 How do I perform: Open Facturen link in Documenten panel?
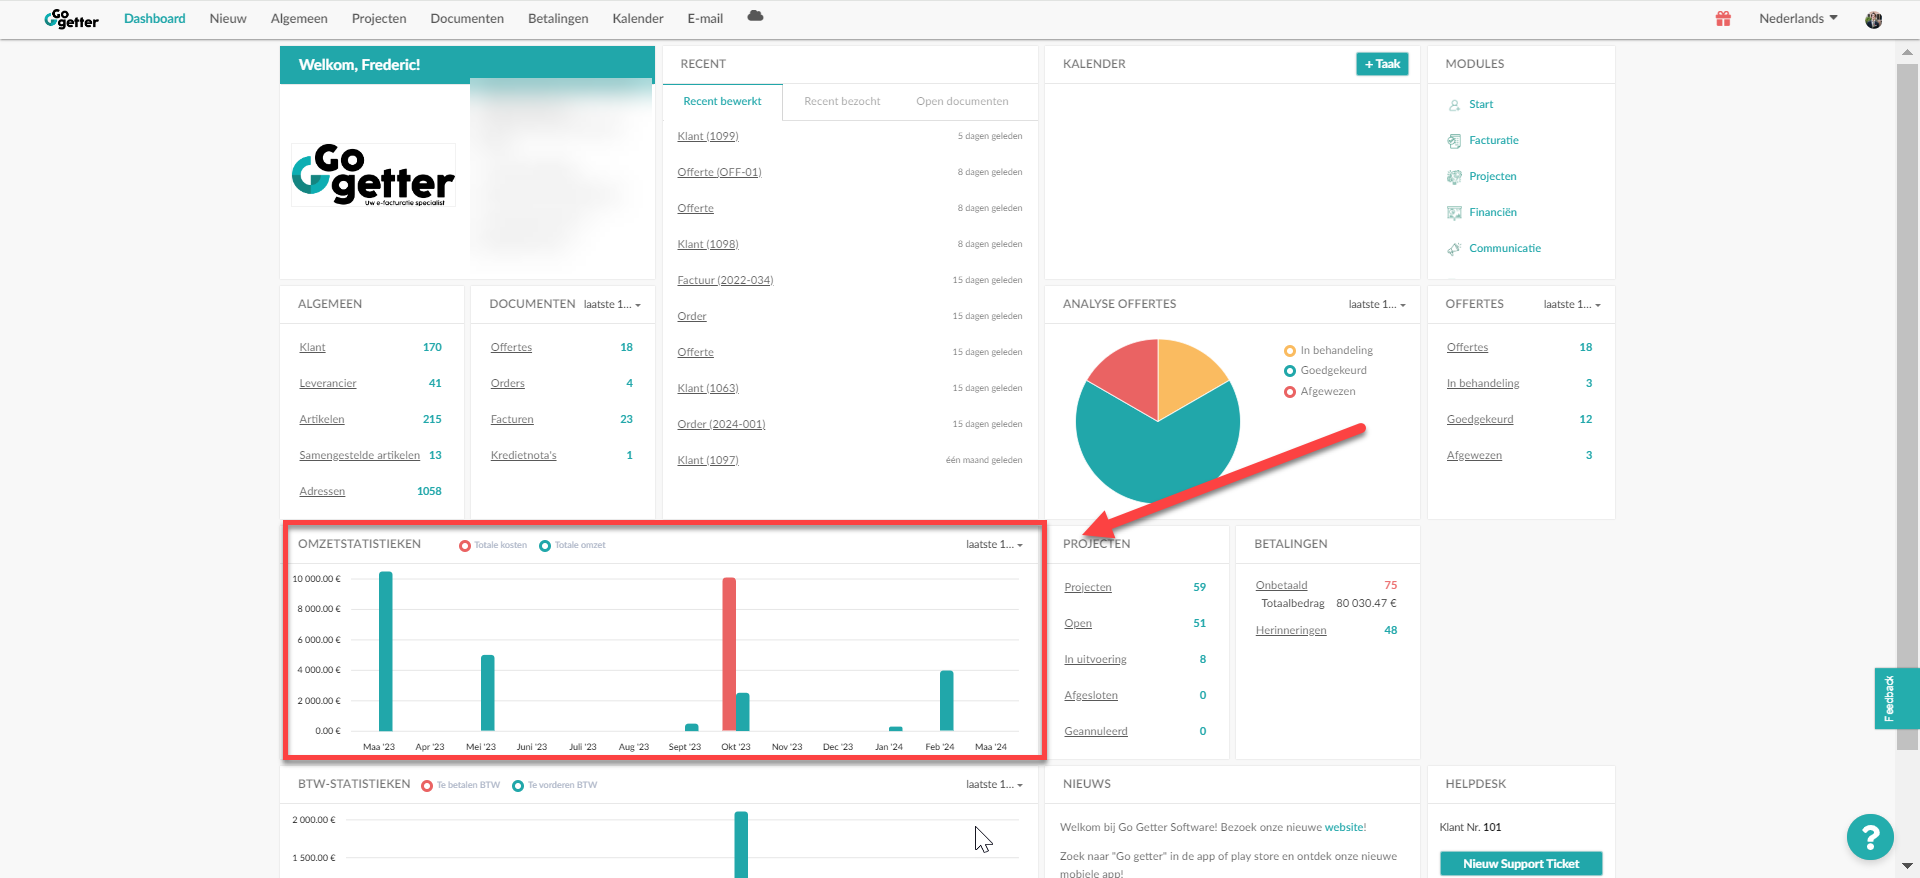tap(512, 419)
